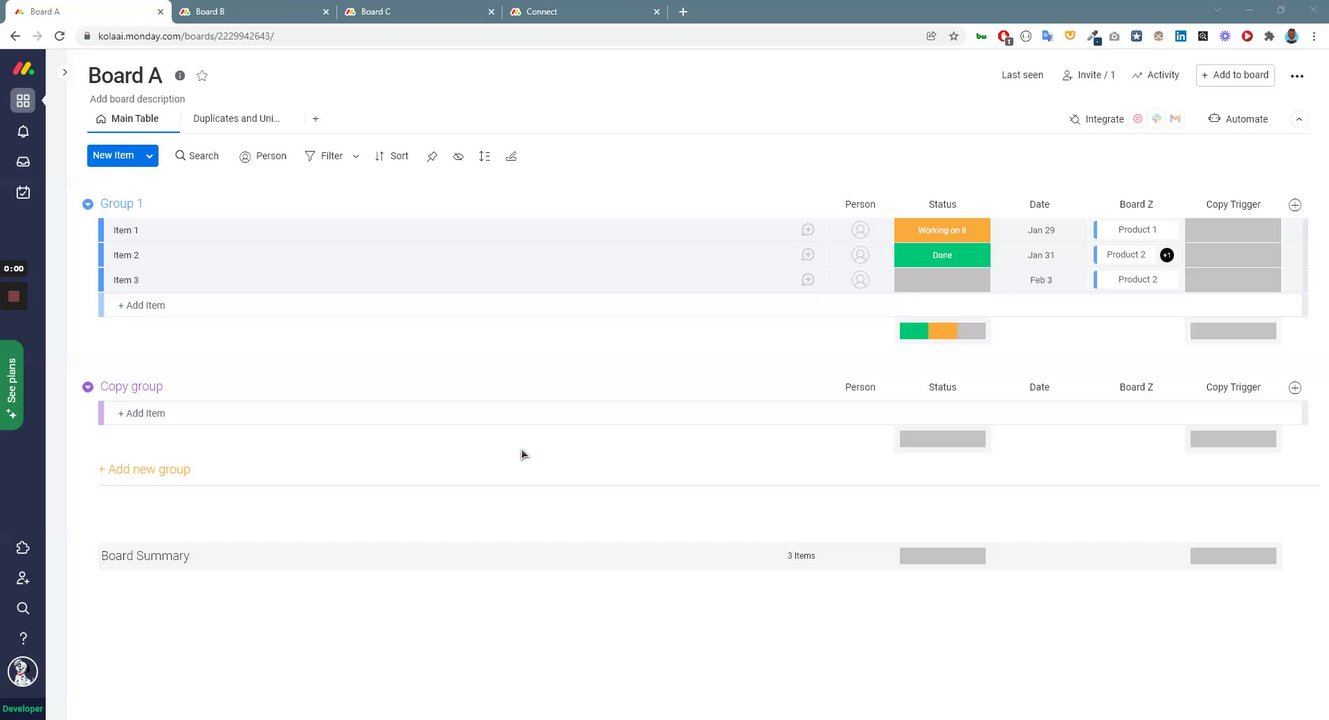Open the Filter dropdown arrow

point(356,156)
